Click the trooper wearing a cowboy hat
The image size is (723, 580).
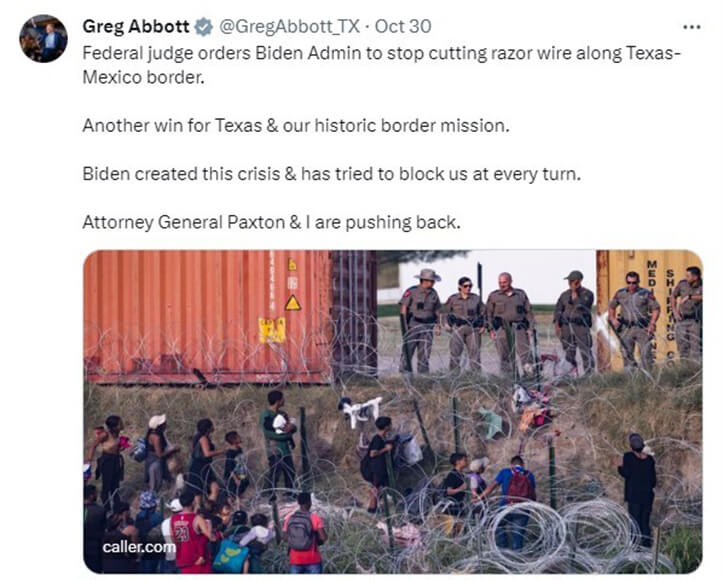[x=421, y=320]
